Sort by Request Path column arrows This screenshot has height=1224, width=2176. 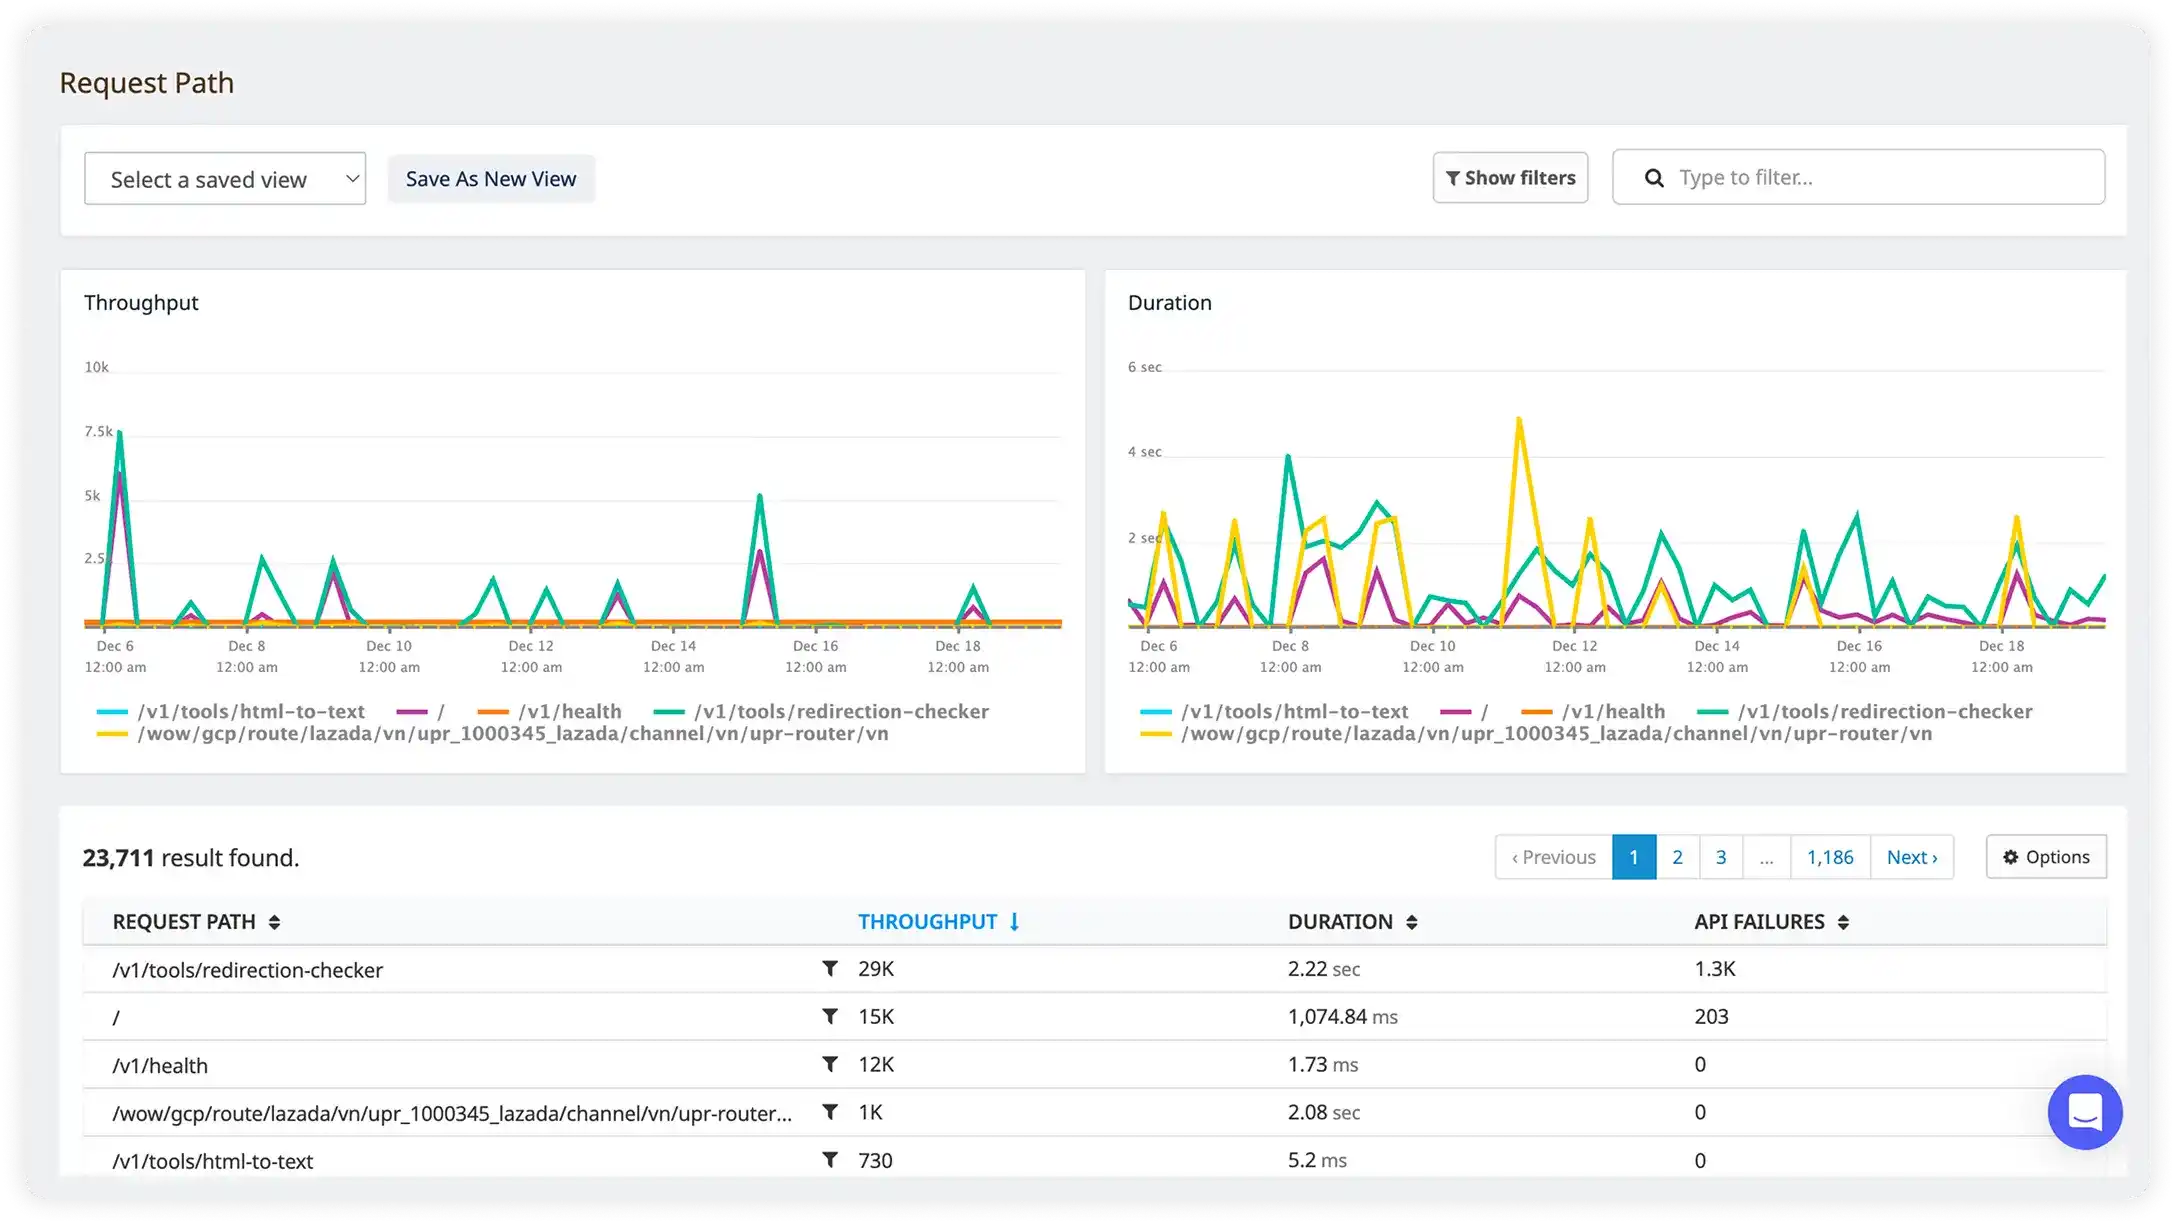point(274,922)
